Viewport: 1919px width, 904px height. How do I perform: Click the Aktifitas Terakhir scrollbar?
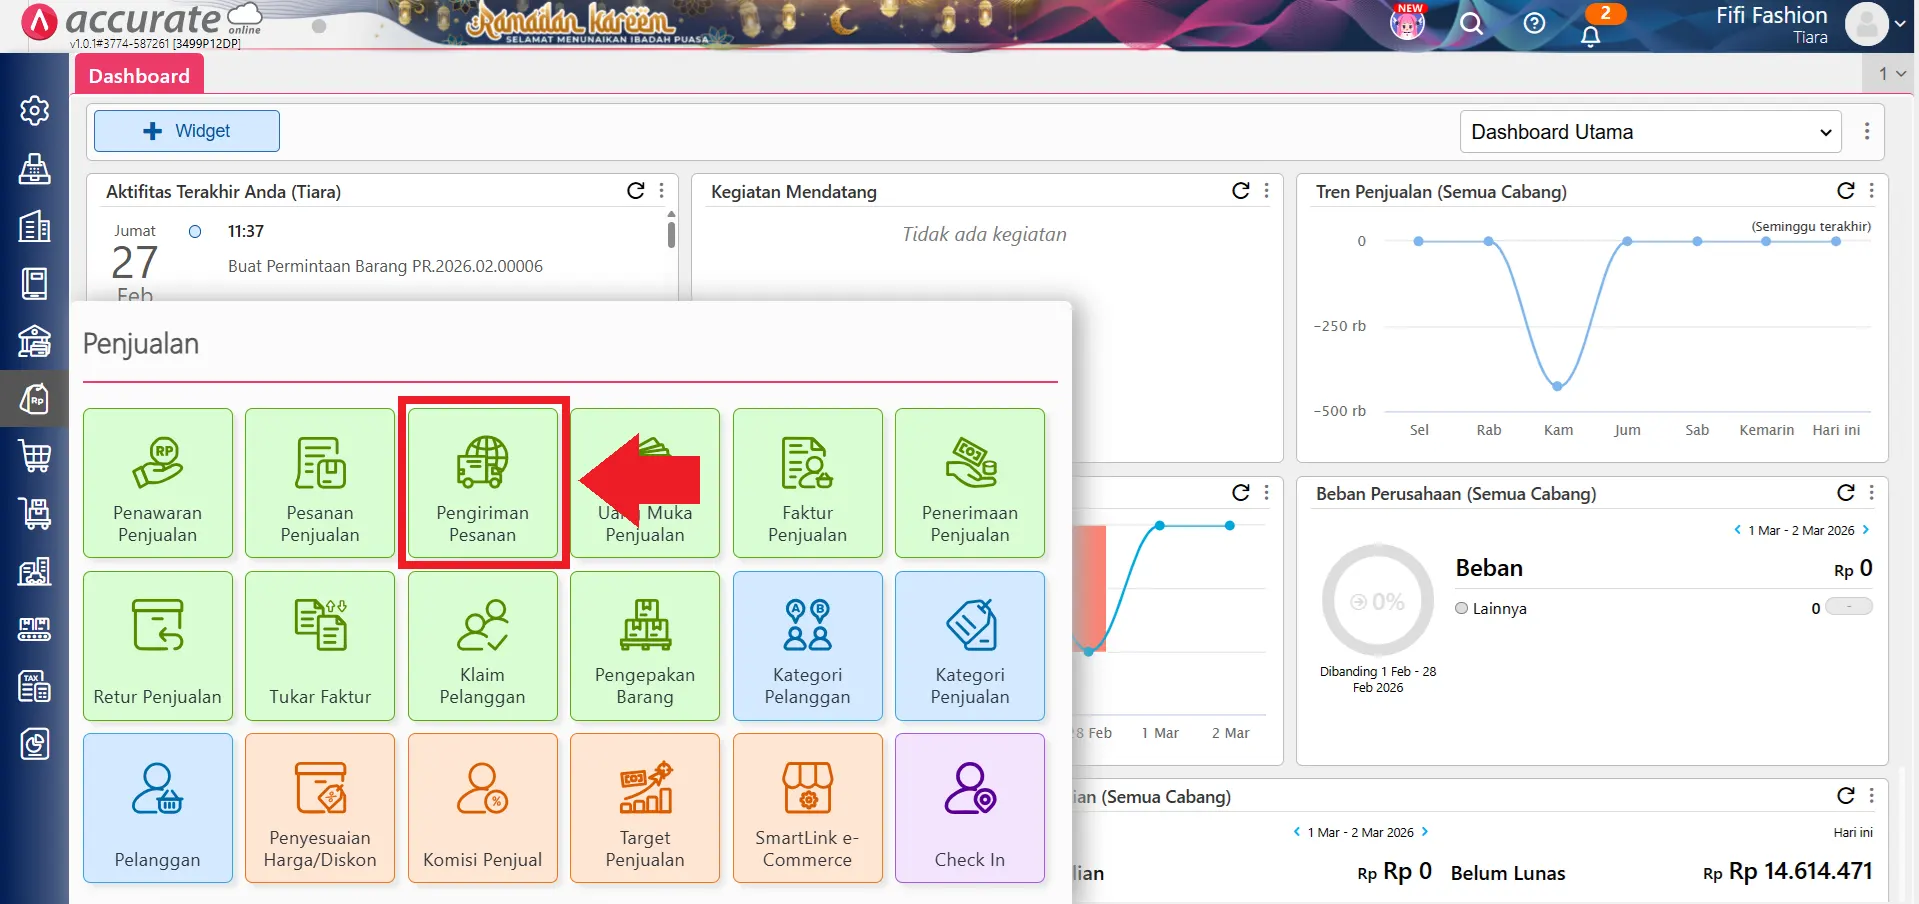(671, 234)
